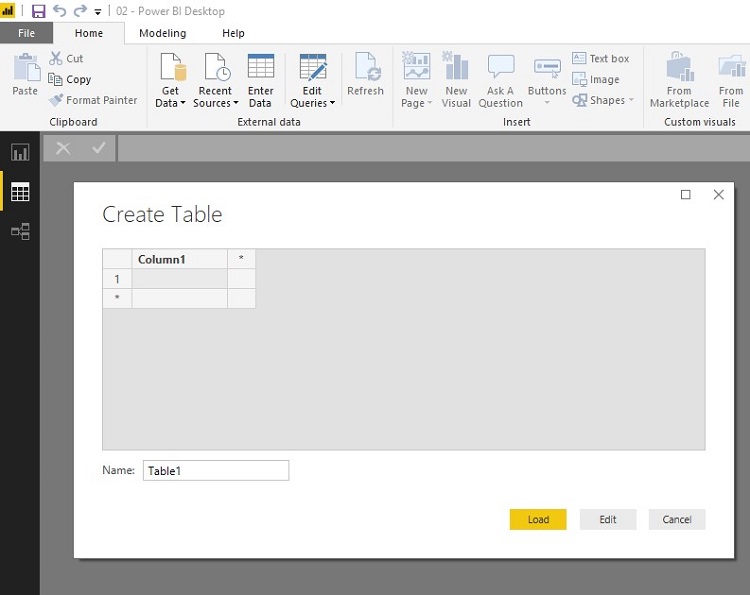750x595 pixels.
Task: Maximize the Create Table dialog
Action: tap(685, 195)
